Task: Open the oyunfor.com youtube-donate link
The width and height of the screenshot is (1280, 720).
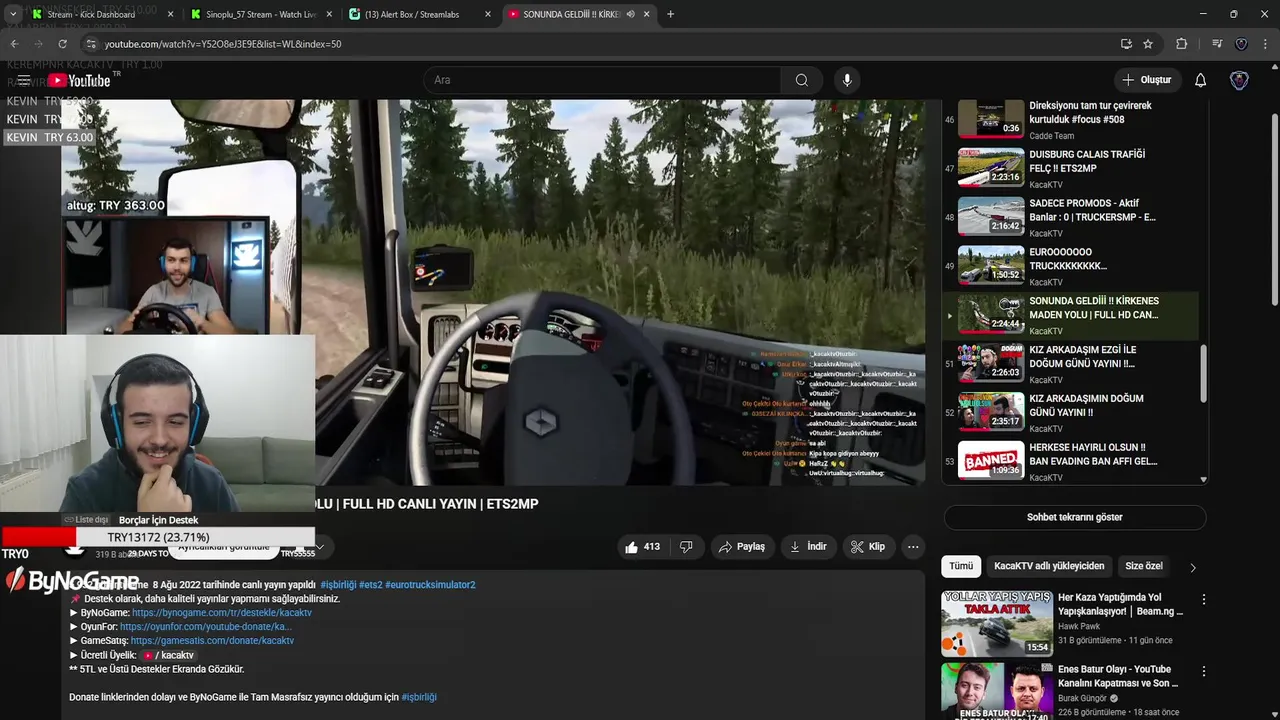Action: (205, 627)
